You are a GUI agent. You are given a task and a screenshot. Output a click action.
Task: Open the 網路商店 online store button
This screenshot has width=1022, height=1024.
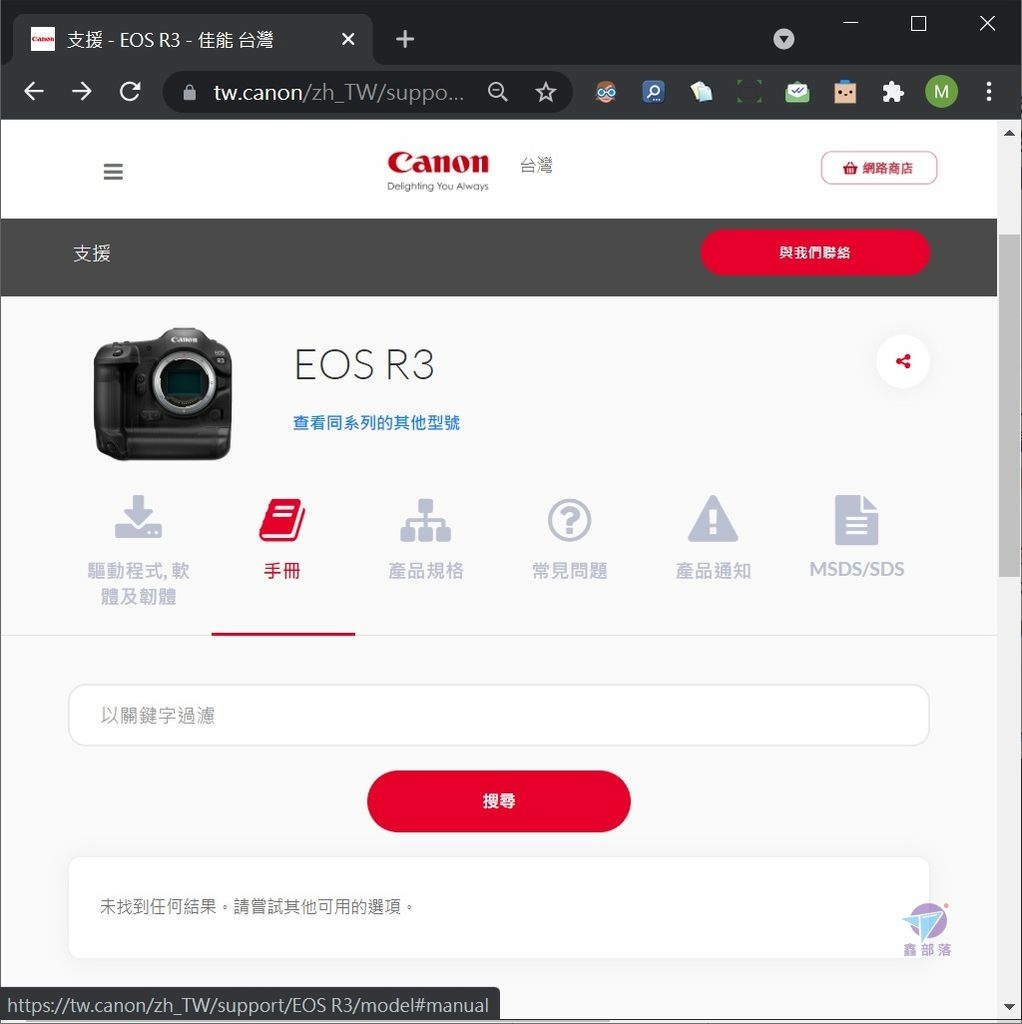click(x=878, y=168)
